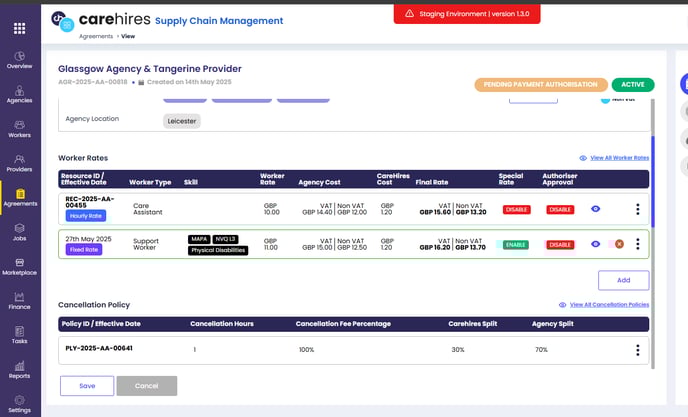Click the 27th May 2025 effective date
Image resolution: width=688 pixels, height=417 pixels.
pyautogui.click(x=88, y=239)
